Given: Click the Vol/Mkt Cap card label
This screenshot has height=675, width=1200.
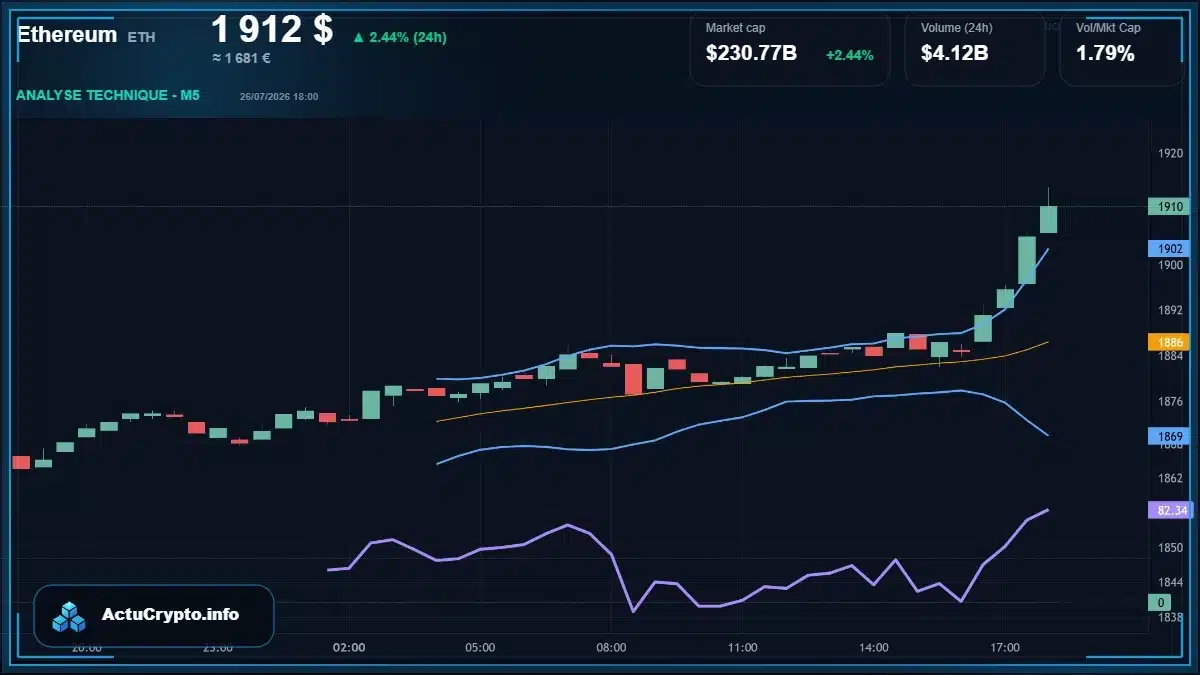Looking at the screenshot, I should click(1108, 28).
